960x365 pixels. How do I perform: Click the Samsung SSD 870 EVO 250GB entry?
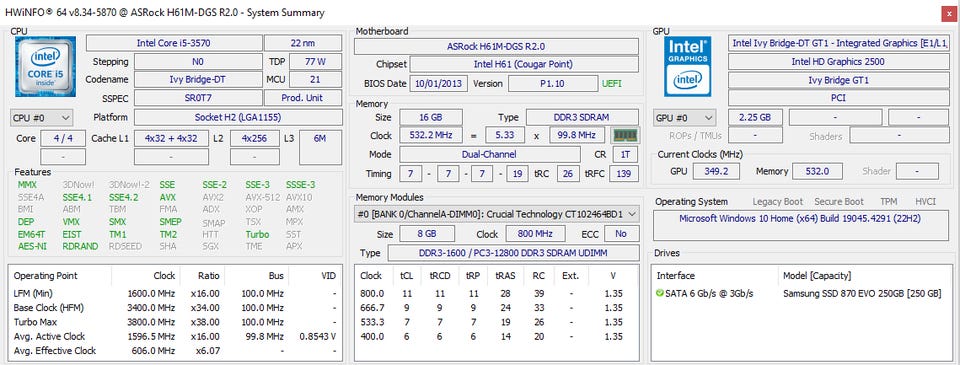point(862,294)
